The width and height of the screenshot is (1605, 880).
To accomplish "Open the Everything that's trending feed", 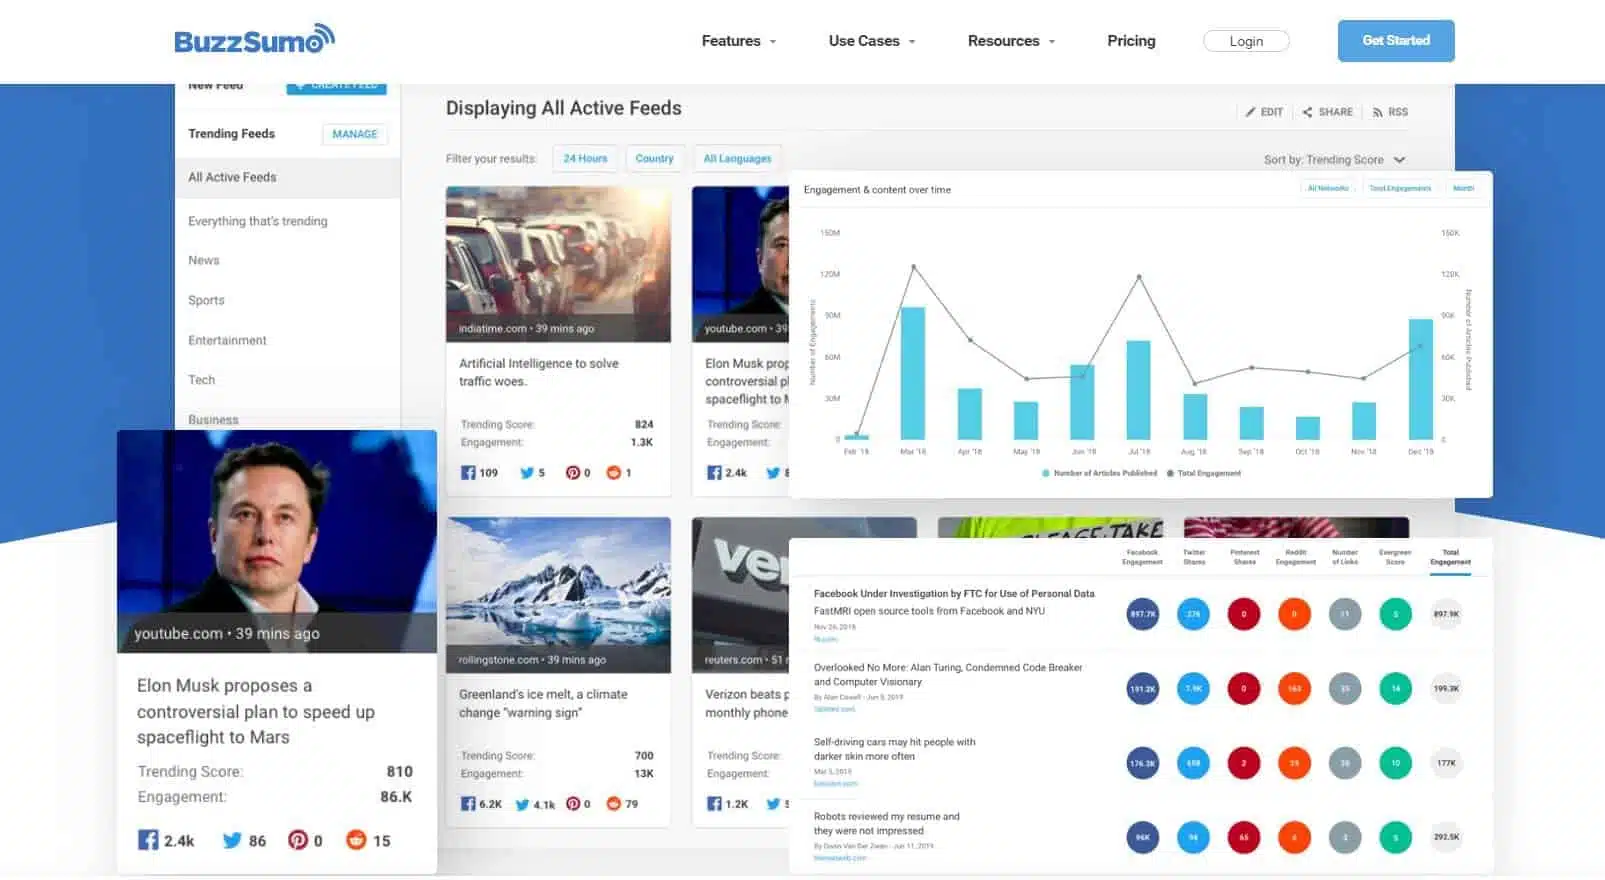I will pyautogui.click(x=258, y=221).
